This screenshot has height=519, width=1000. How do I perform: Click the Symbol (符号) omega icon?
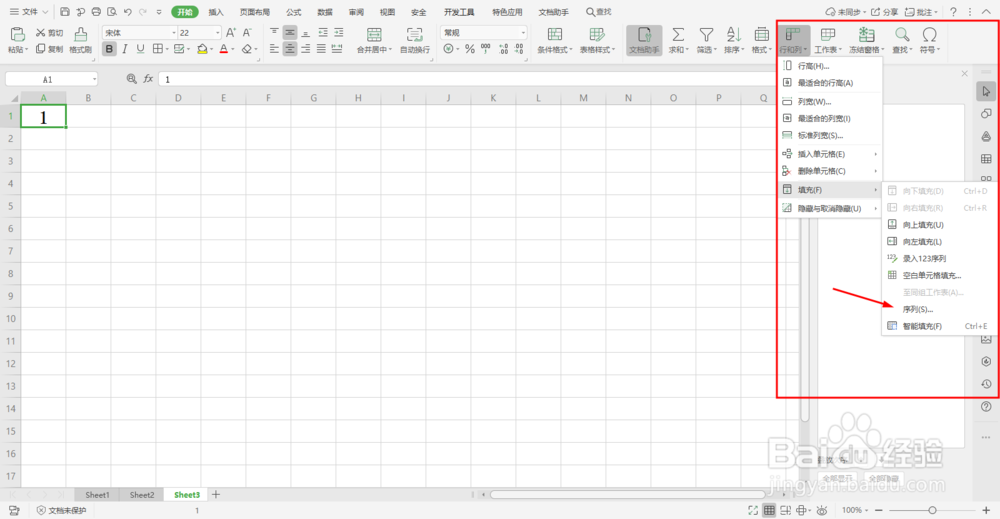[930, 34]
